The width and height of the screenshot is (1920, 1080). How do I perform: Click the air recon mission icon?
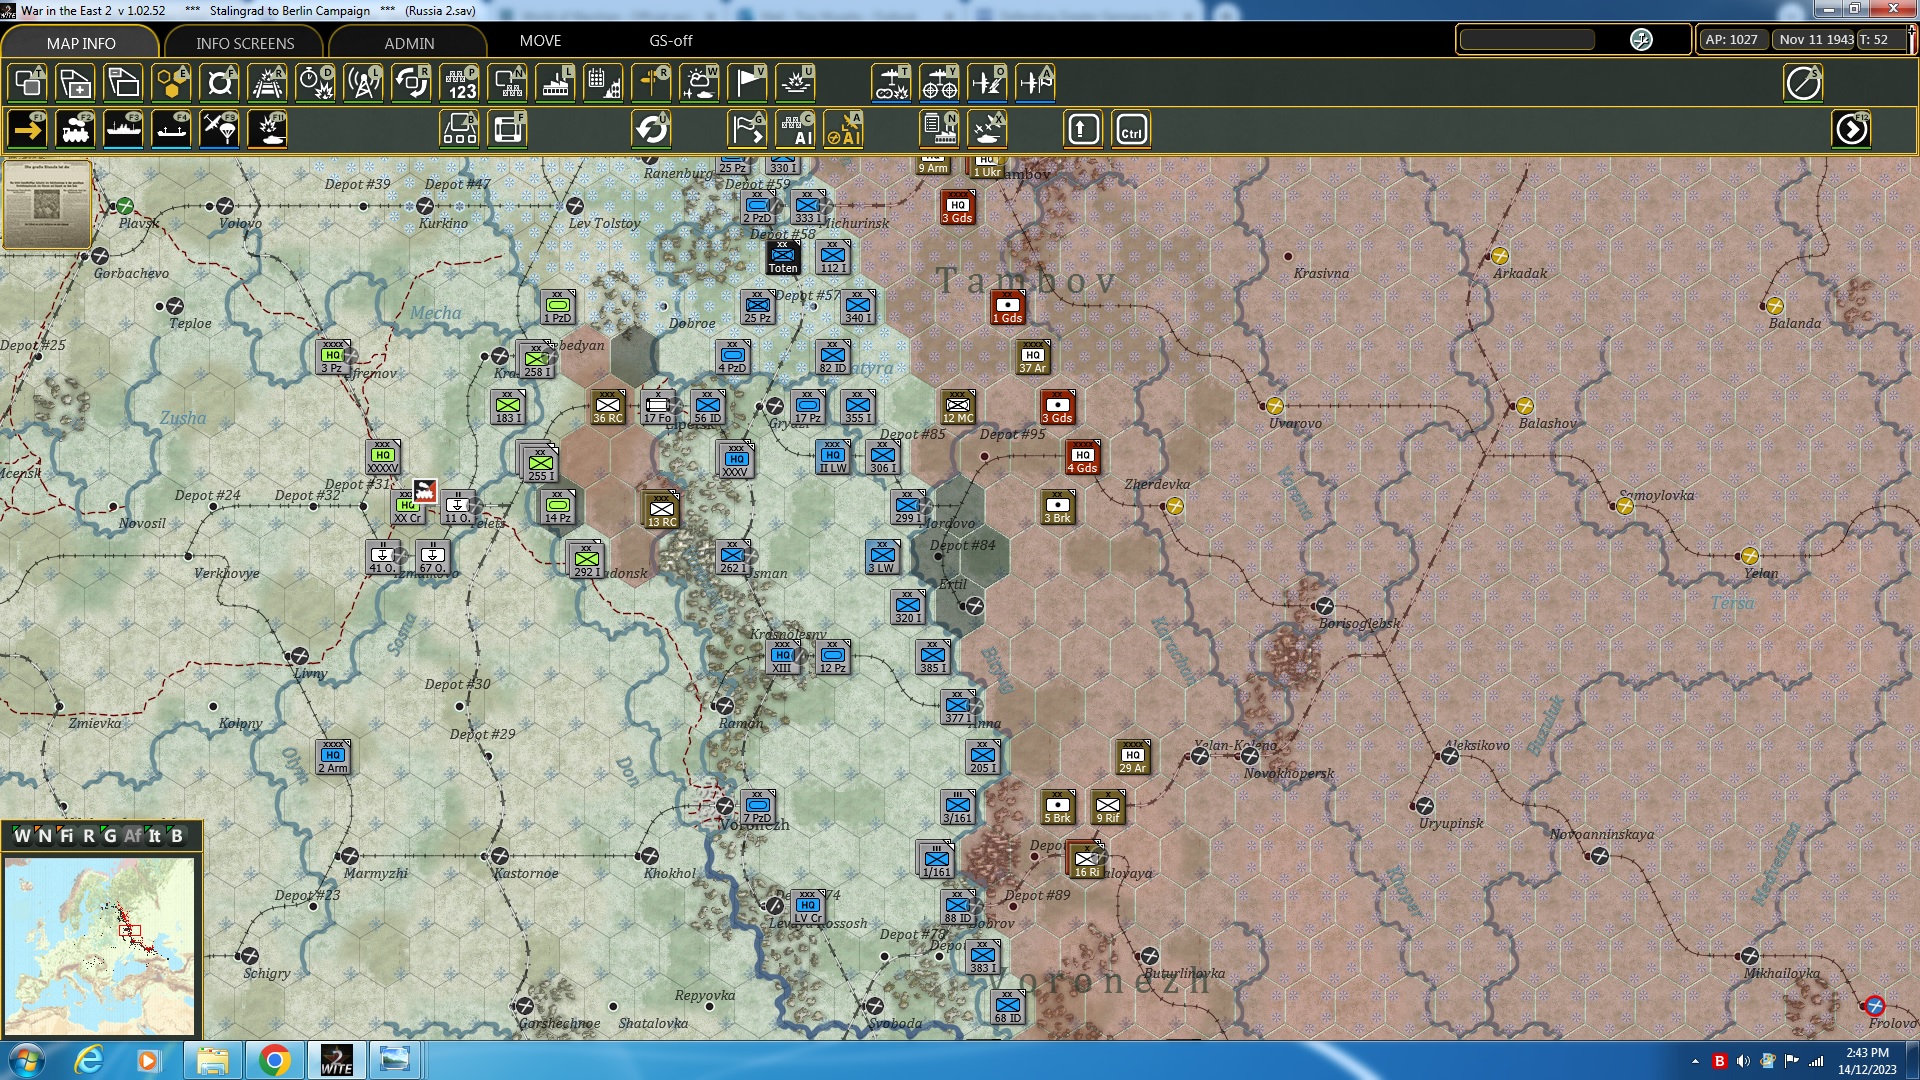(891, 83)
